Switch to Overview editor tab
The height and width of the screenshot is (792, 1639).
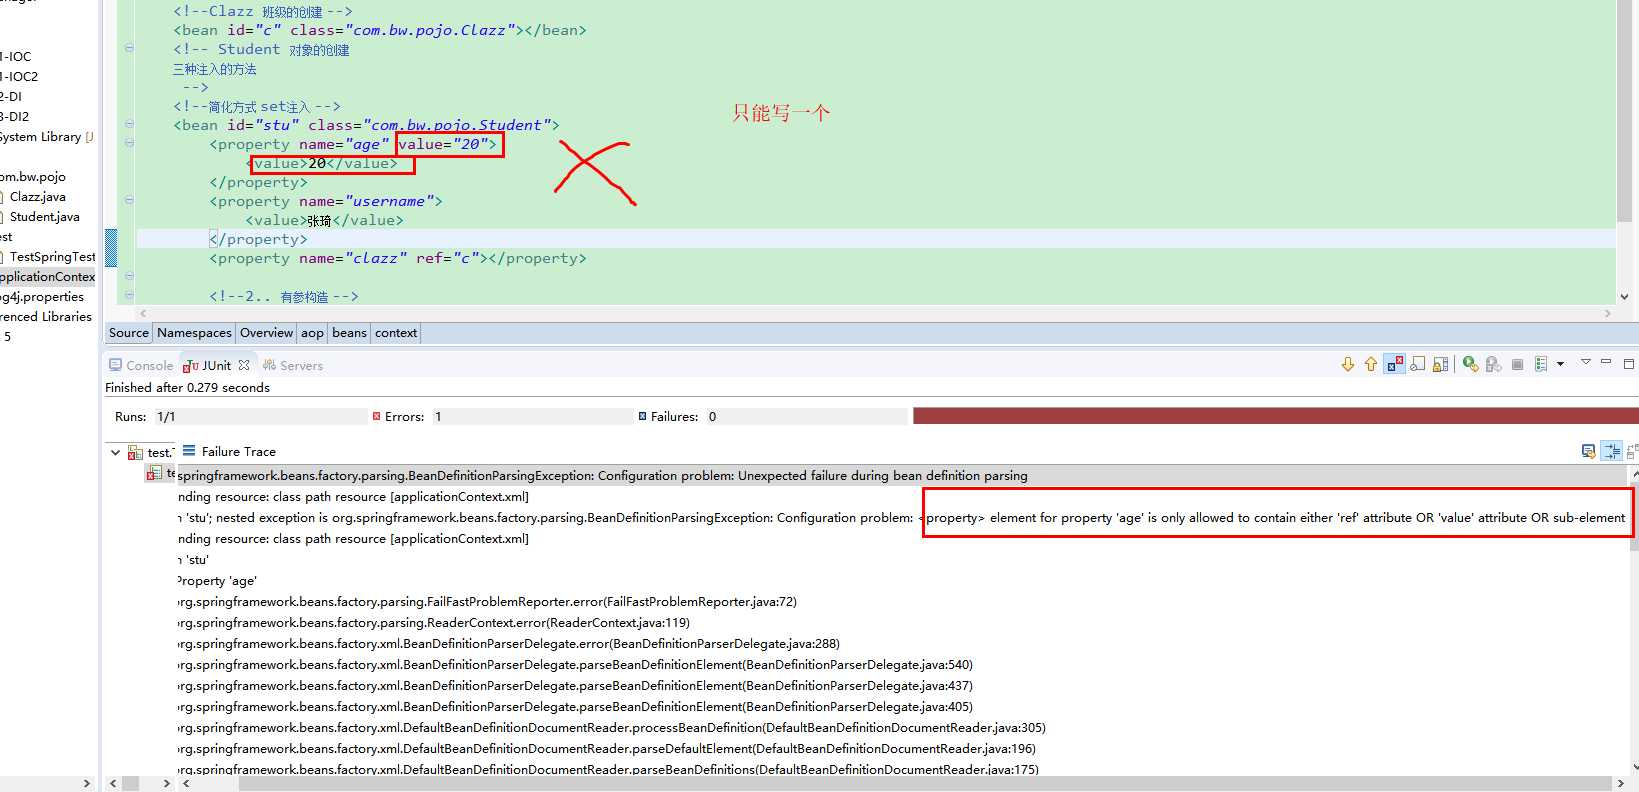tap(267, 333)
